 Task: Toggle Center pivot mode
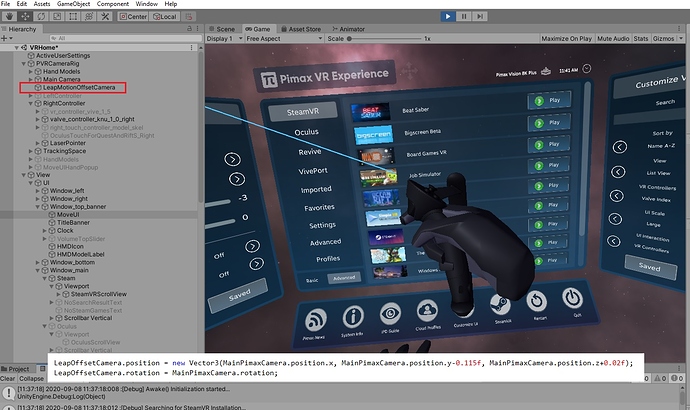[x=133, y=17]
